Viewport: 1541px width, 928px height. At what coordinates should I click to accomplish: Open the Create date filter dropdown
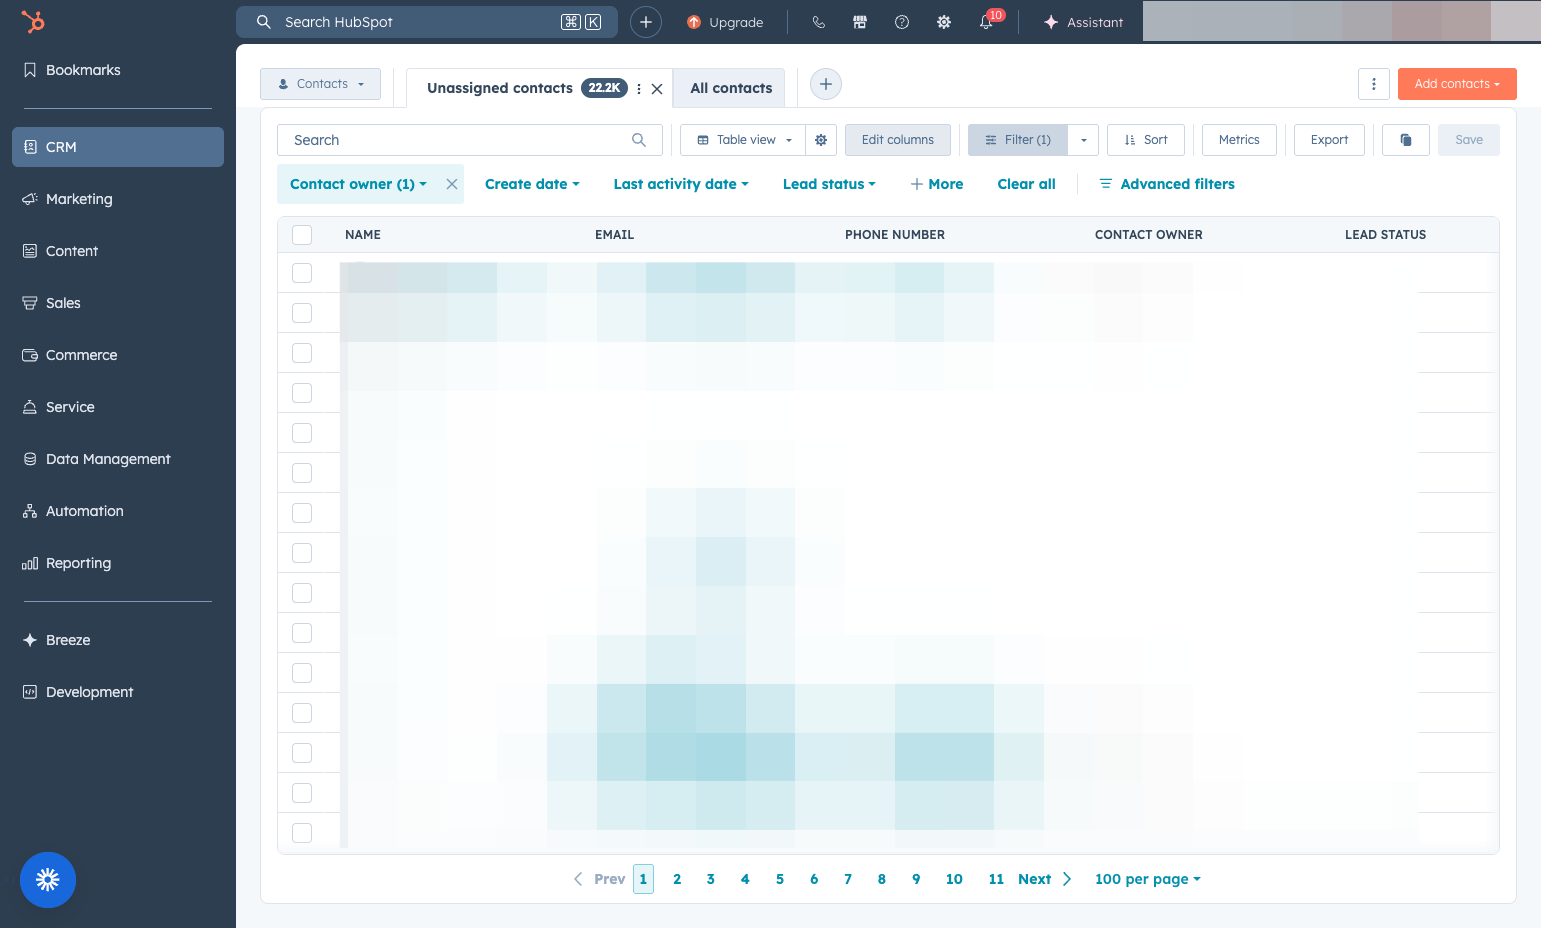coord(532,184)
